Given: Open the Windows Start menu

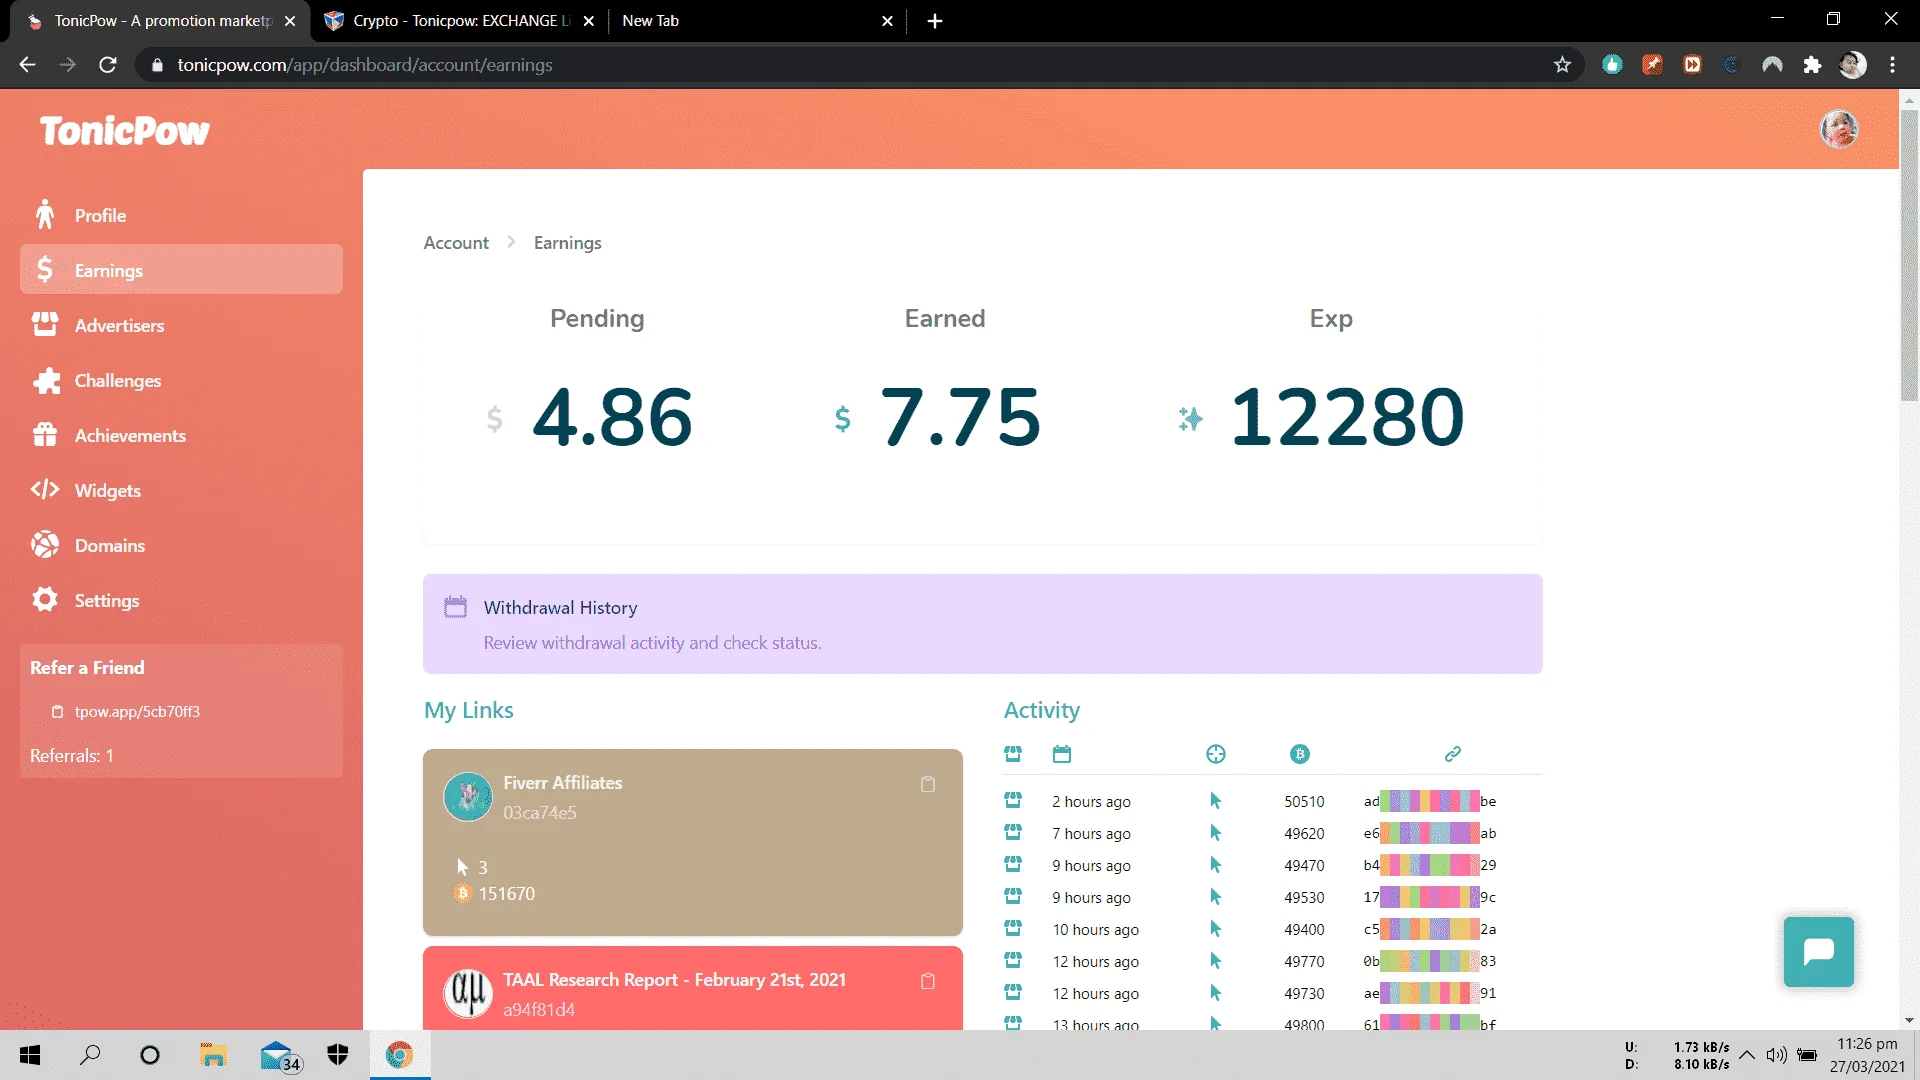Looking at the screenshot, I should point(30,1055).
